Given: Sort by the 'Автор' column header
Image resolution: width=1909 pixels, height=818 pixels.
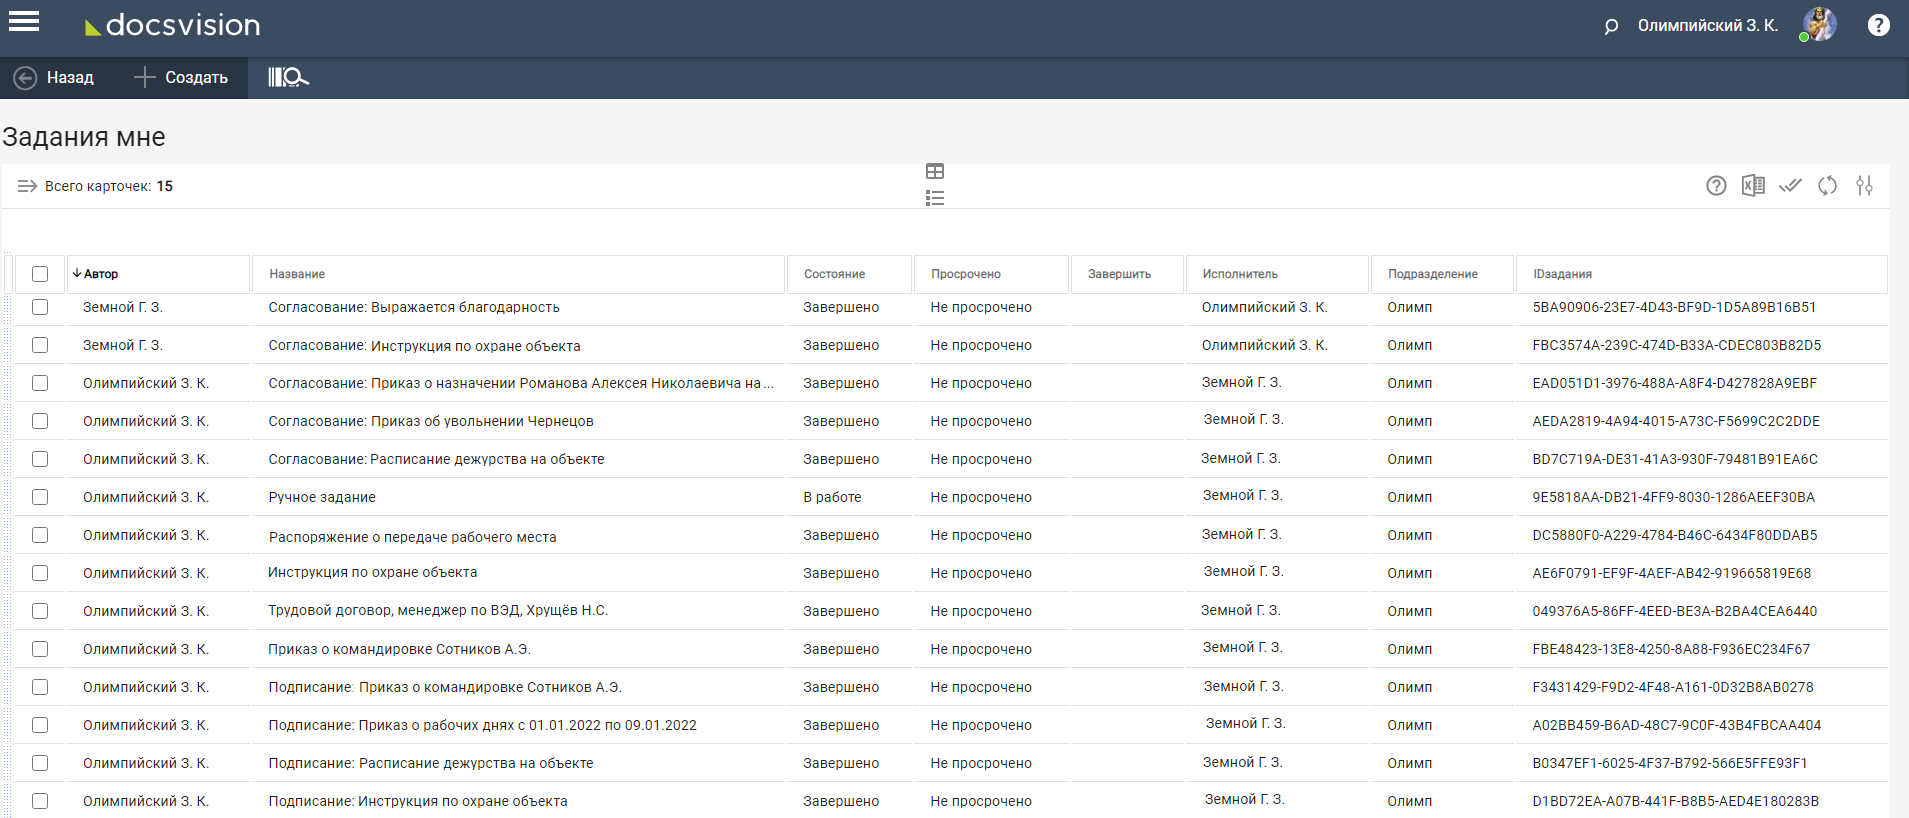Looking at the screenshot, I should tap(101, 274).
